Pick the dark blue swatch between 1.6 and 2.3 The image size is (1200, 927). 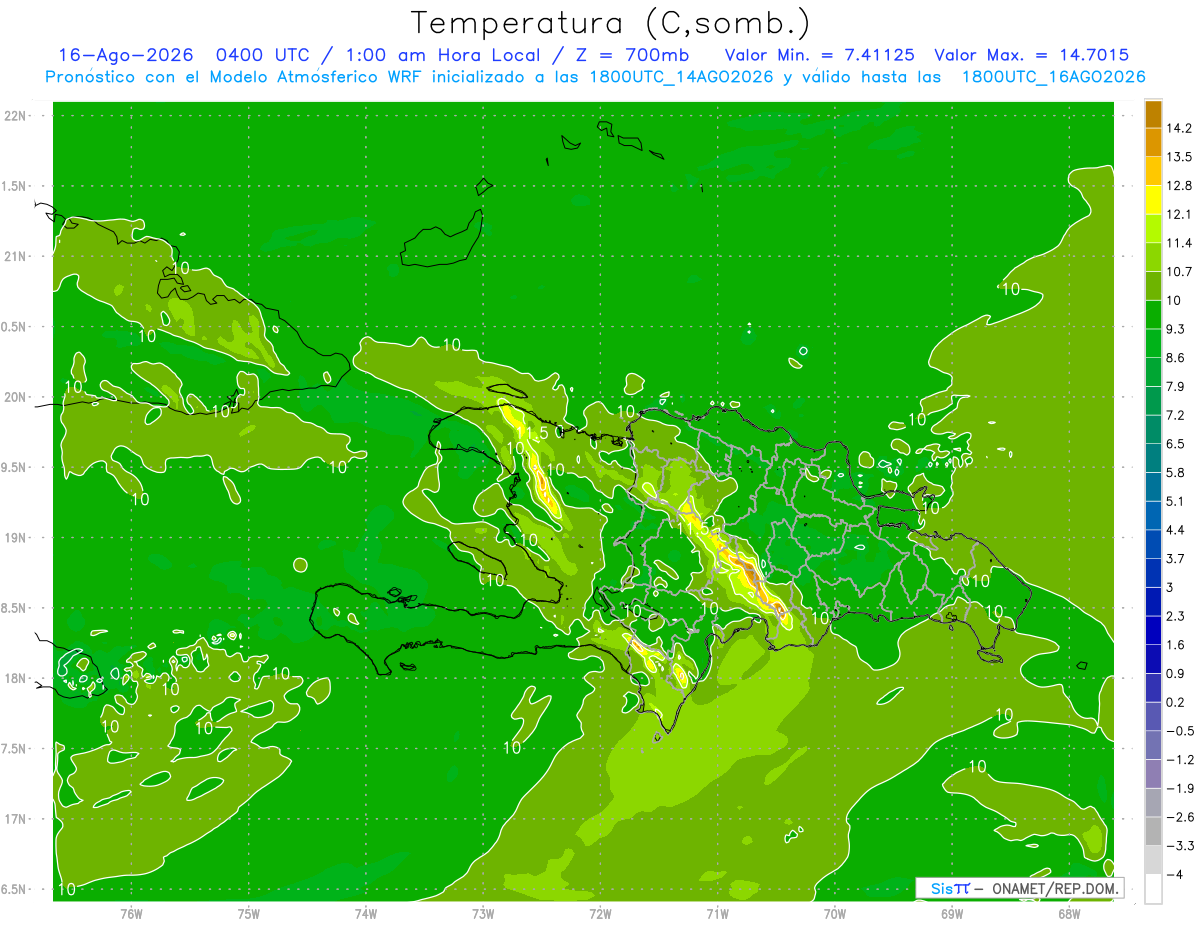coord(1153,630)
